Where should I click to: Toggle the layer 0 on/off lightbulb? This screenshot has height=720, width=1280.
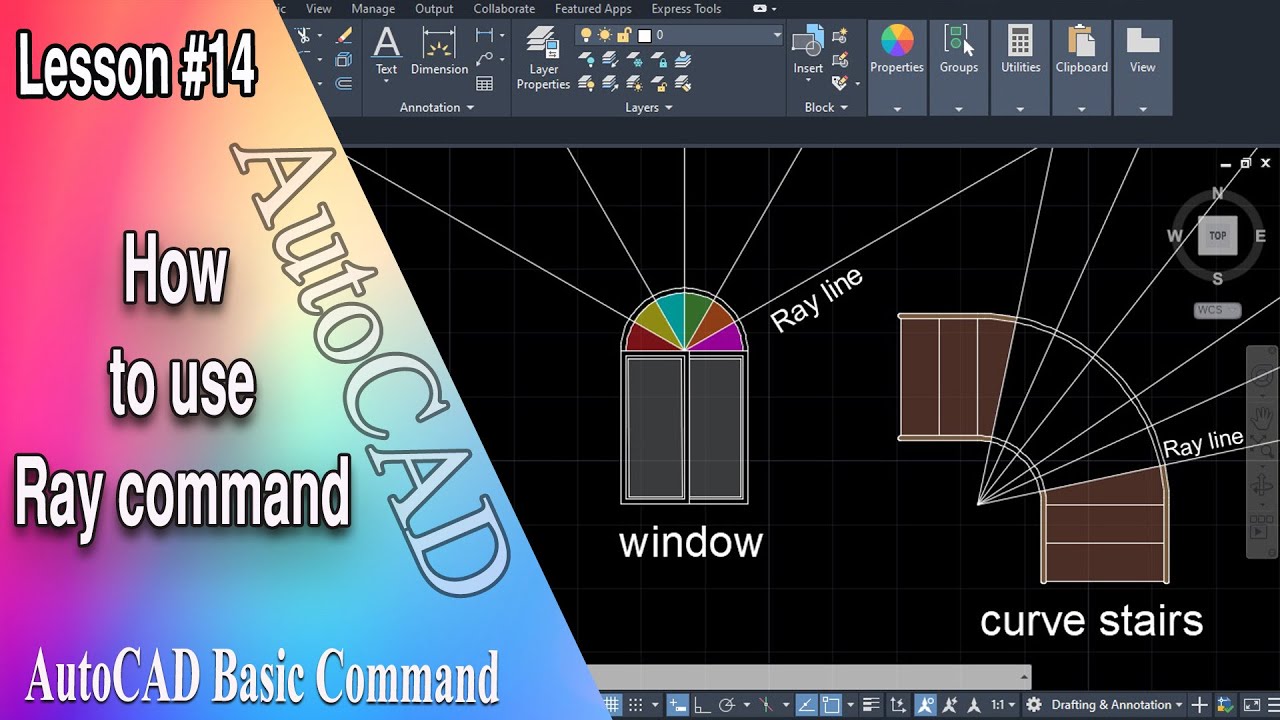click(x=586, y=35)
